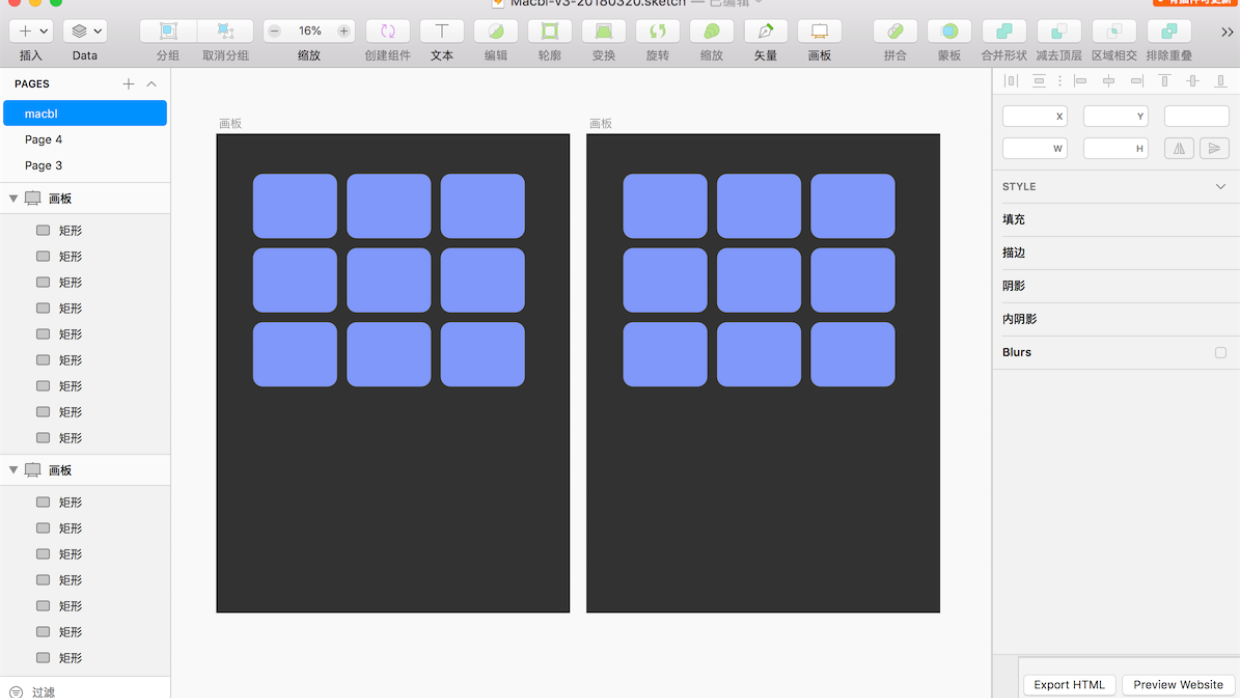Click the 取消分组 (Ungroup) toolbar icon

225,31
